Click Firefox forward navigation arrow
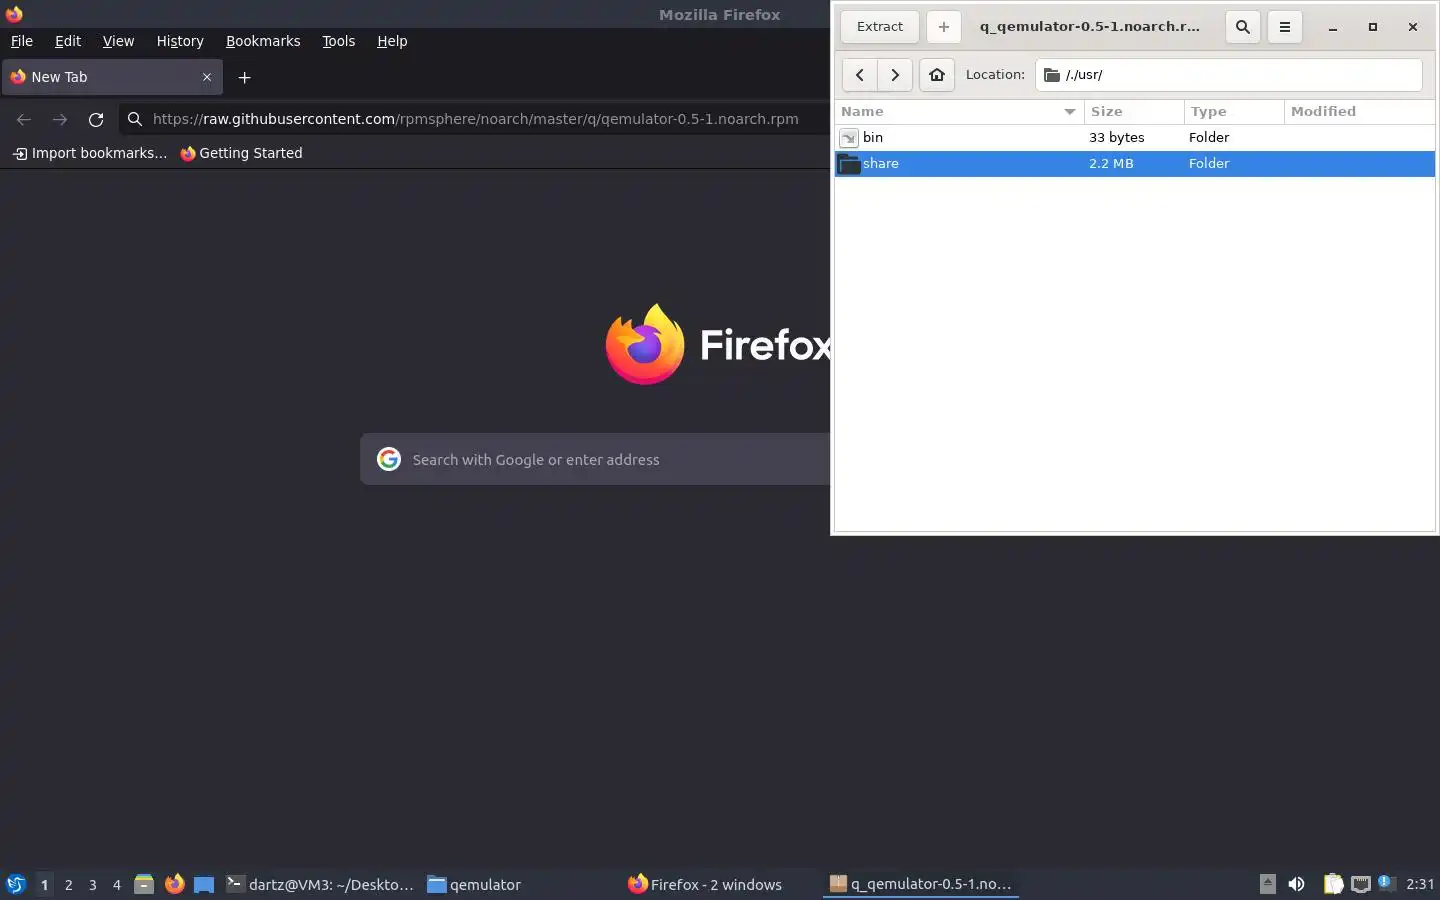The height and width of the screenshot is (900, 1440). pyautogui.click(x=60, y=119)
